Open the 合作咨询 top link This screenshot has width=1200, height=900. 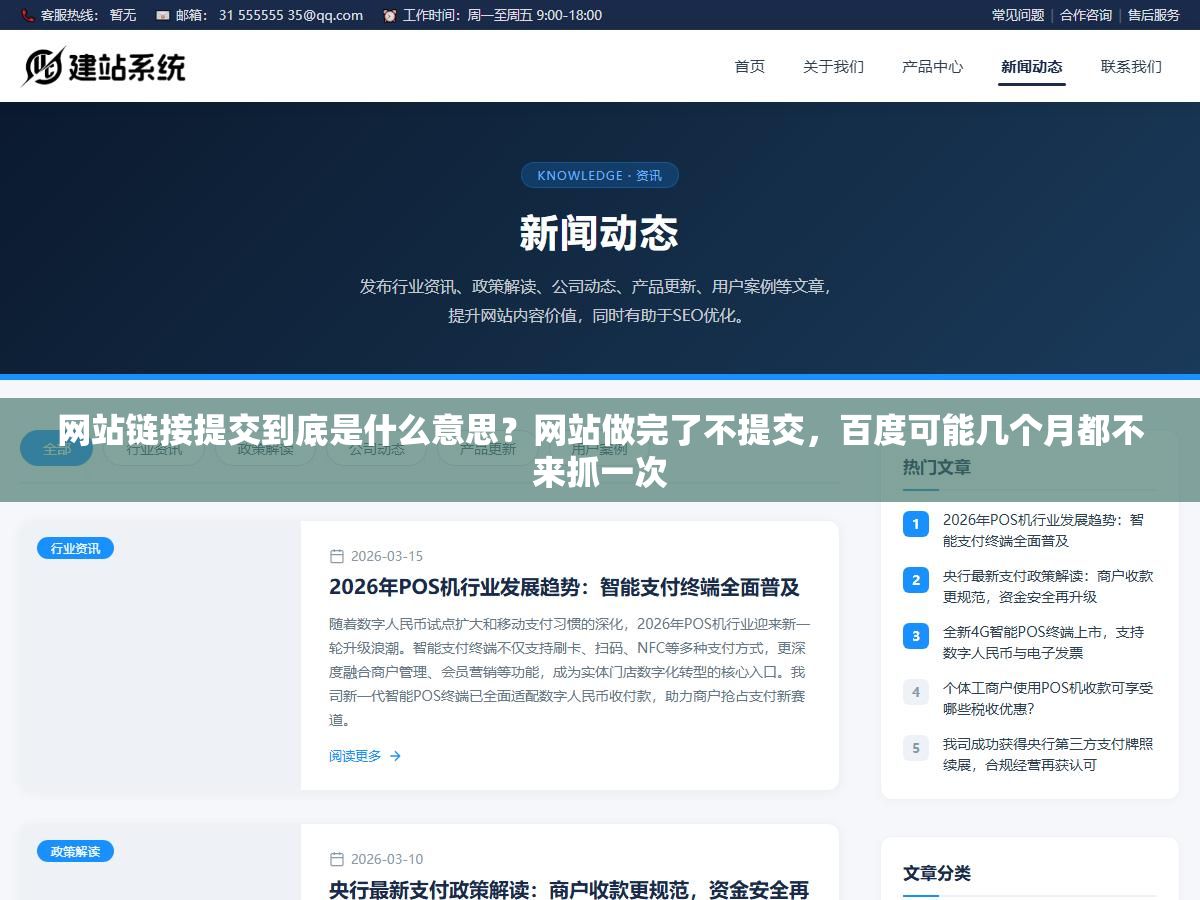point(1086,15)
